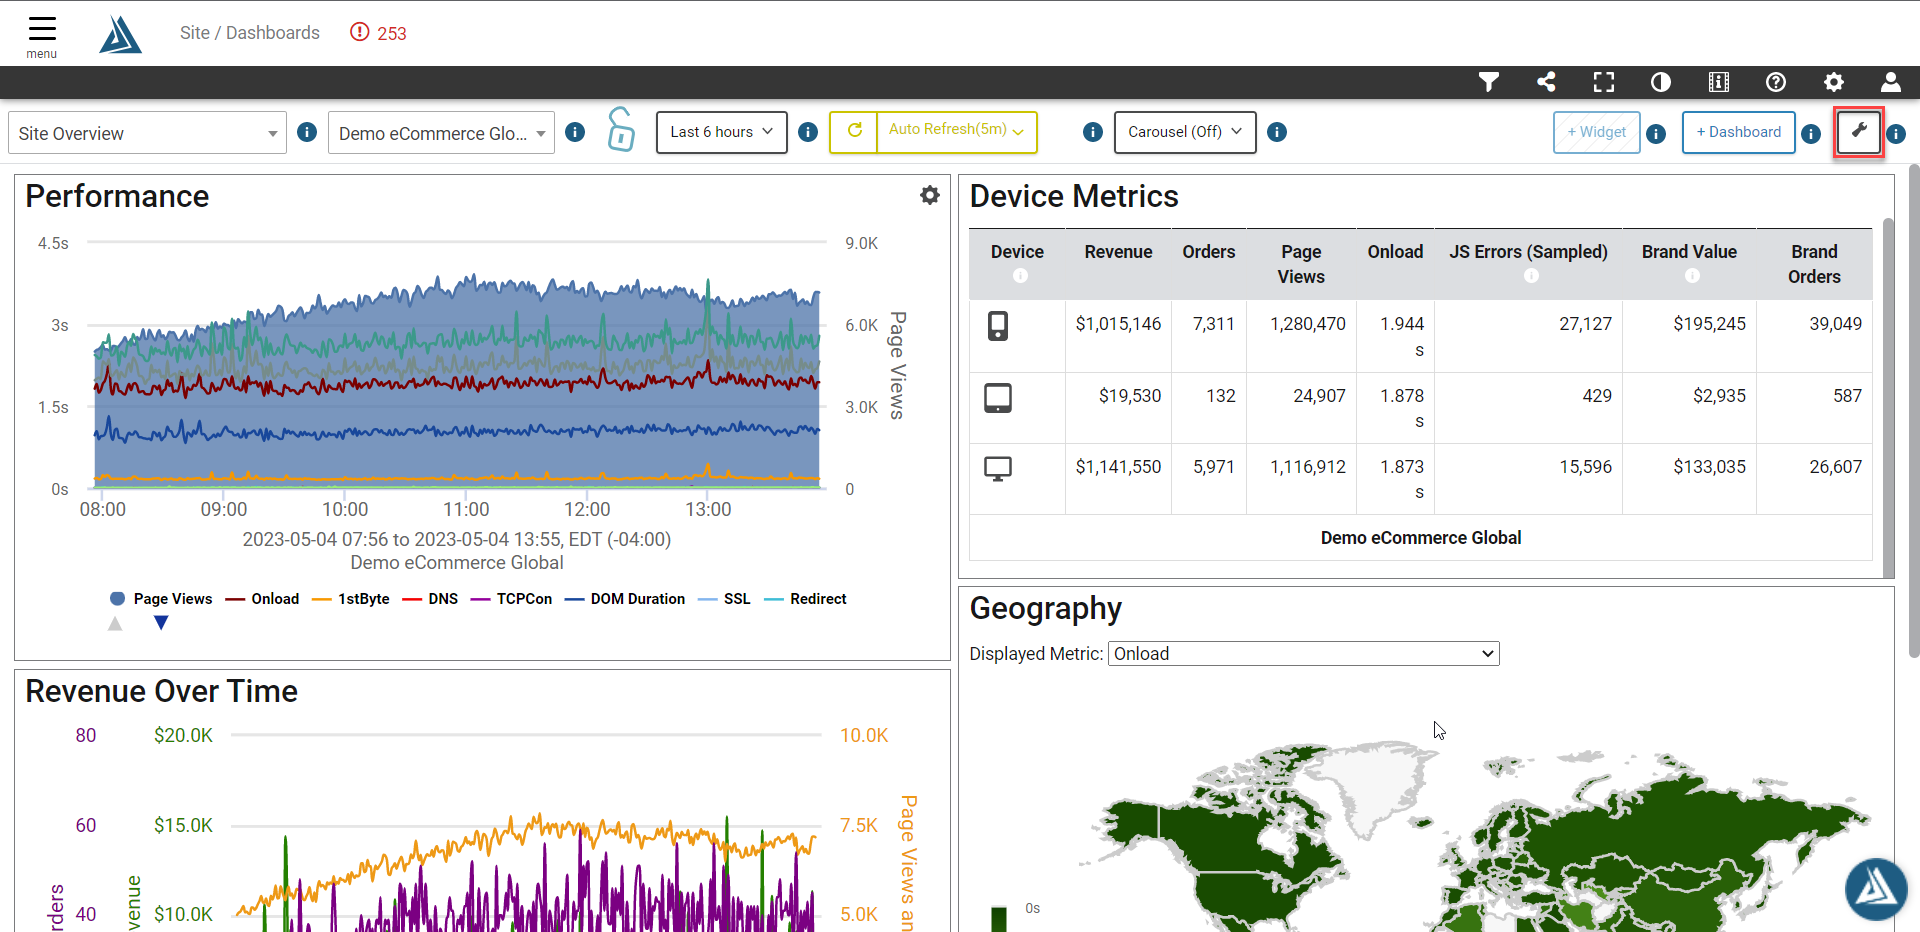The width and height of the screenshot is (1920, 932).
Task: Open the hamburger menu
Action: click(42, 37)
